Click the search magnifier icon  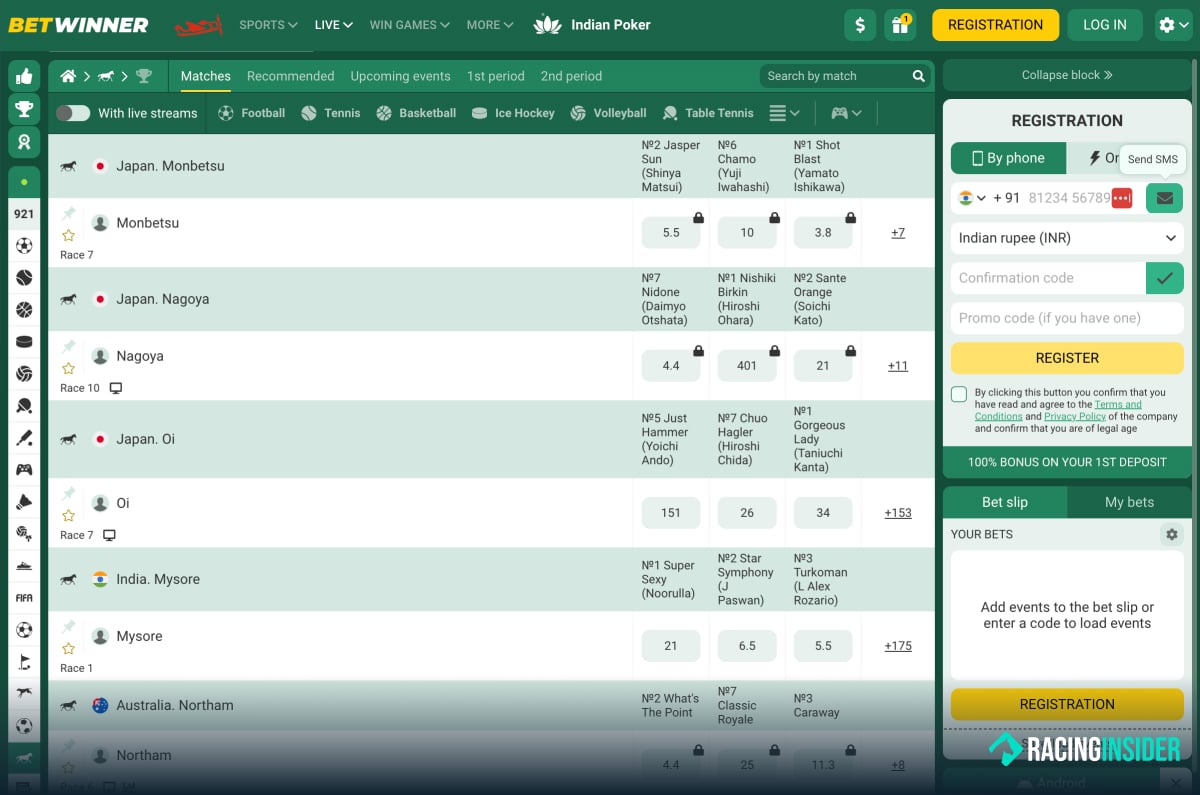point(919,76)
